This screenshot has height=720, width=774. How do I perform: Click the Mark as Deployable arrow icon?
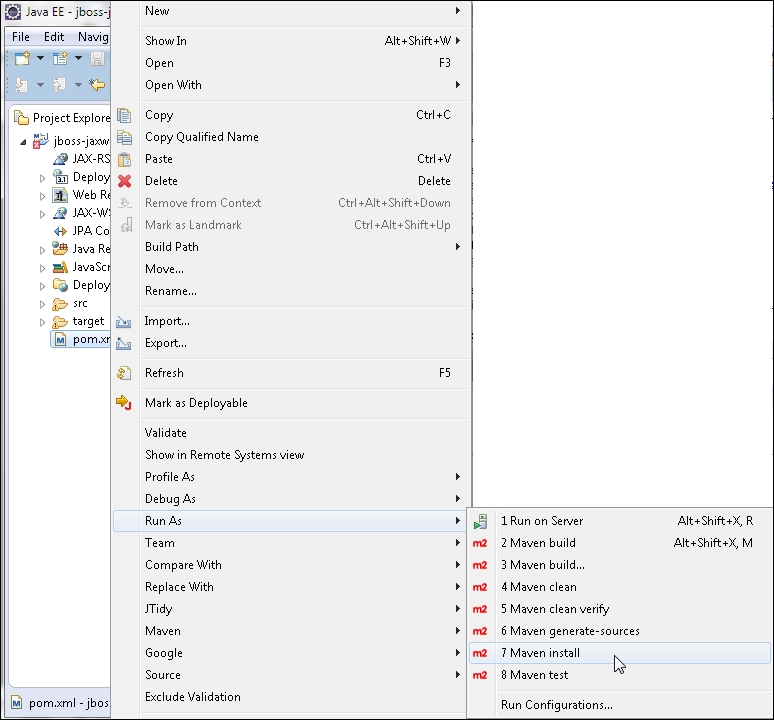click(x=123, y=403)
